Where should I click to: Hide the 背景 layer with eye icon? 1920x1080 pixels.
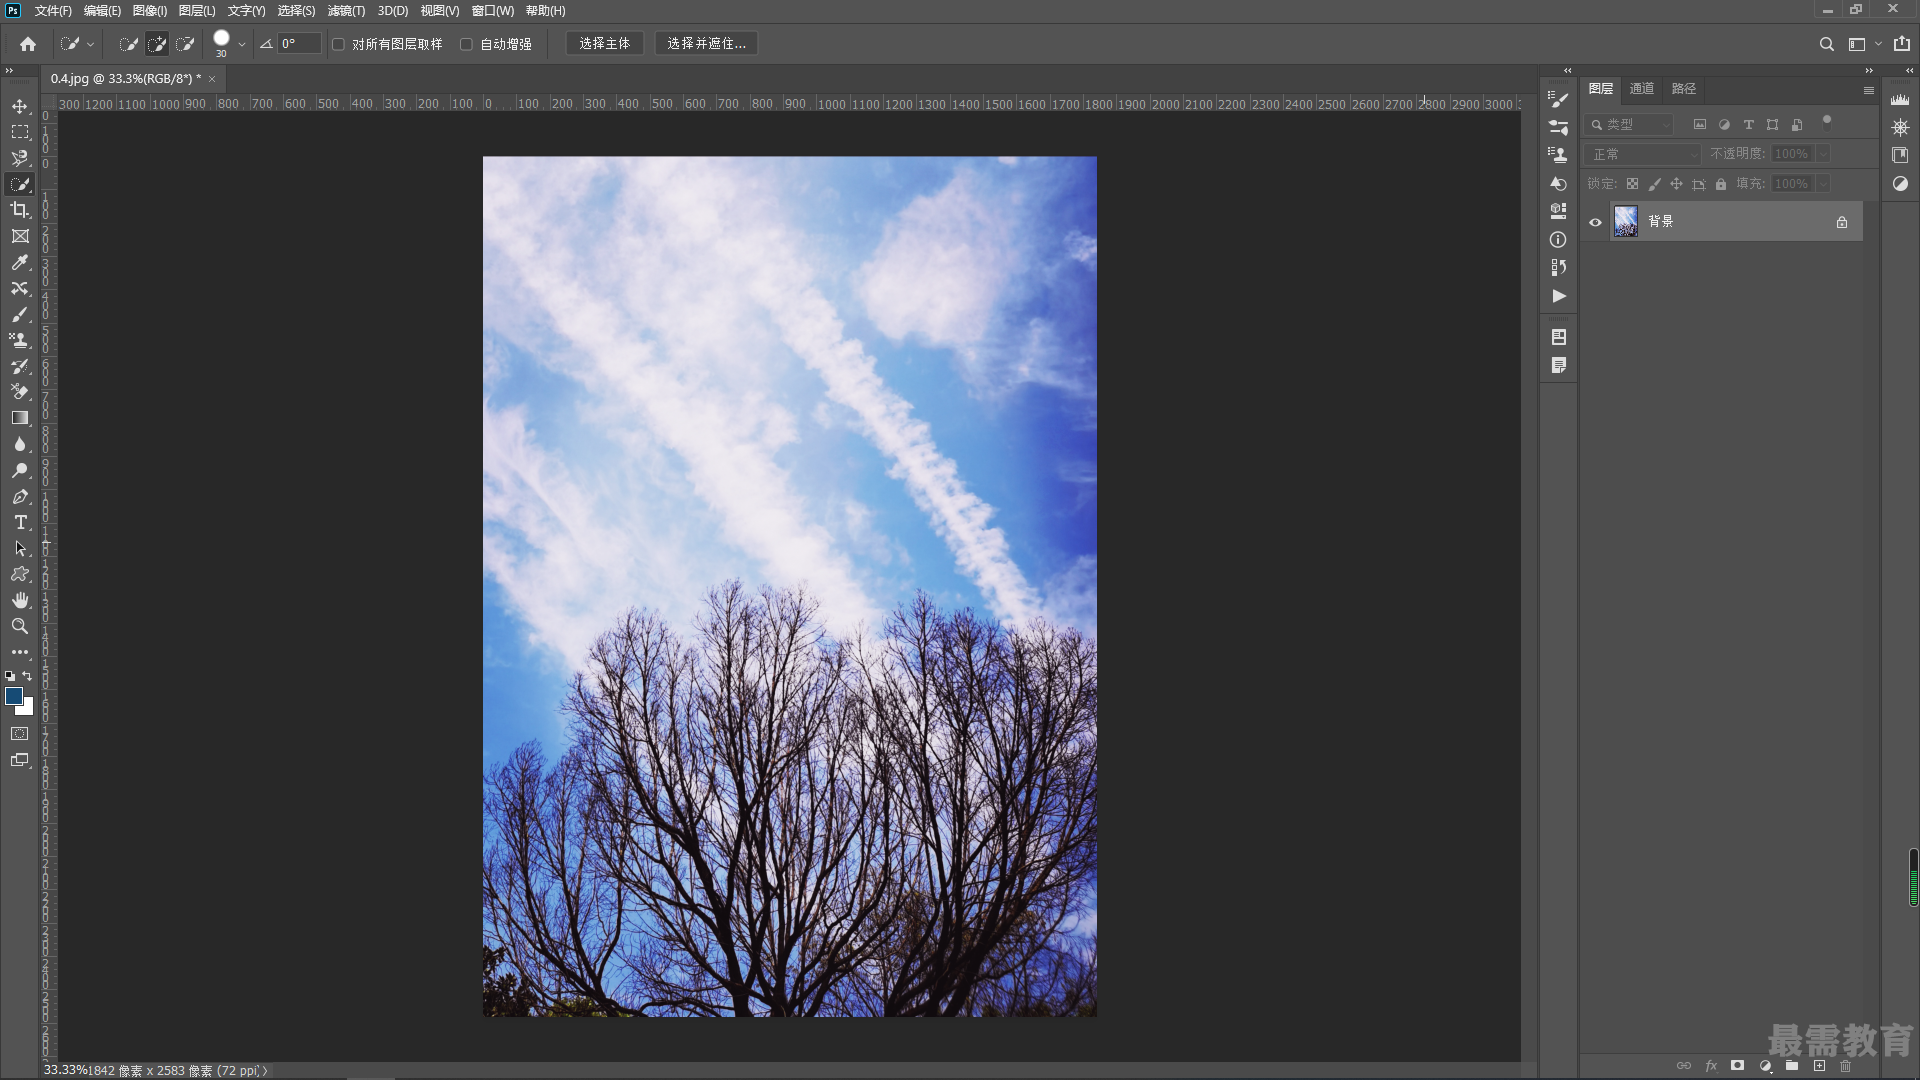coord(1596,222)
